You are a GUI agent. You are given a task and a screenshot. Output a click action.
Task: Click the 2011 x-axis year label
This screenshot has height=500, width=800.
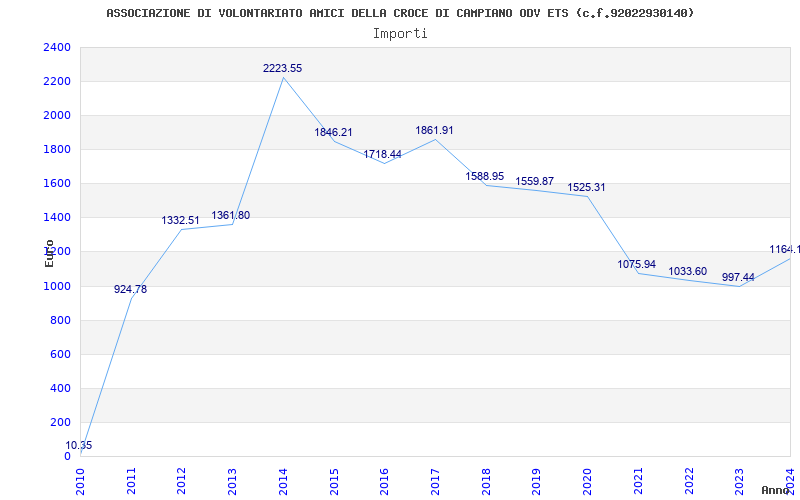pos(131,482)
